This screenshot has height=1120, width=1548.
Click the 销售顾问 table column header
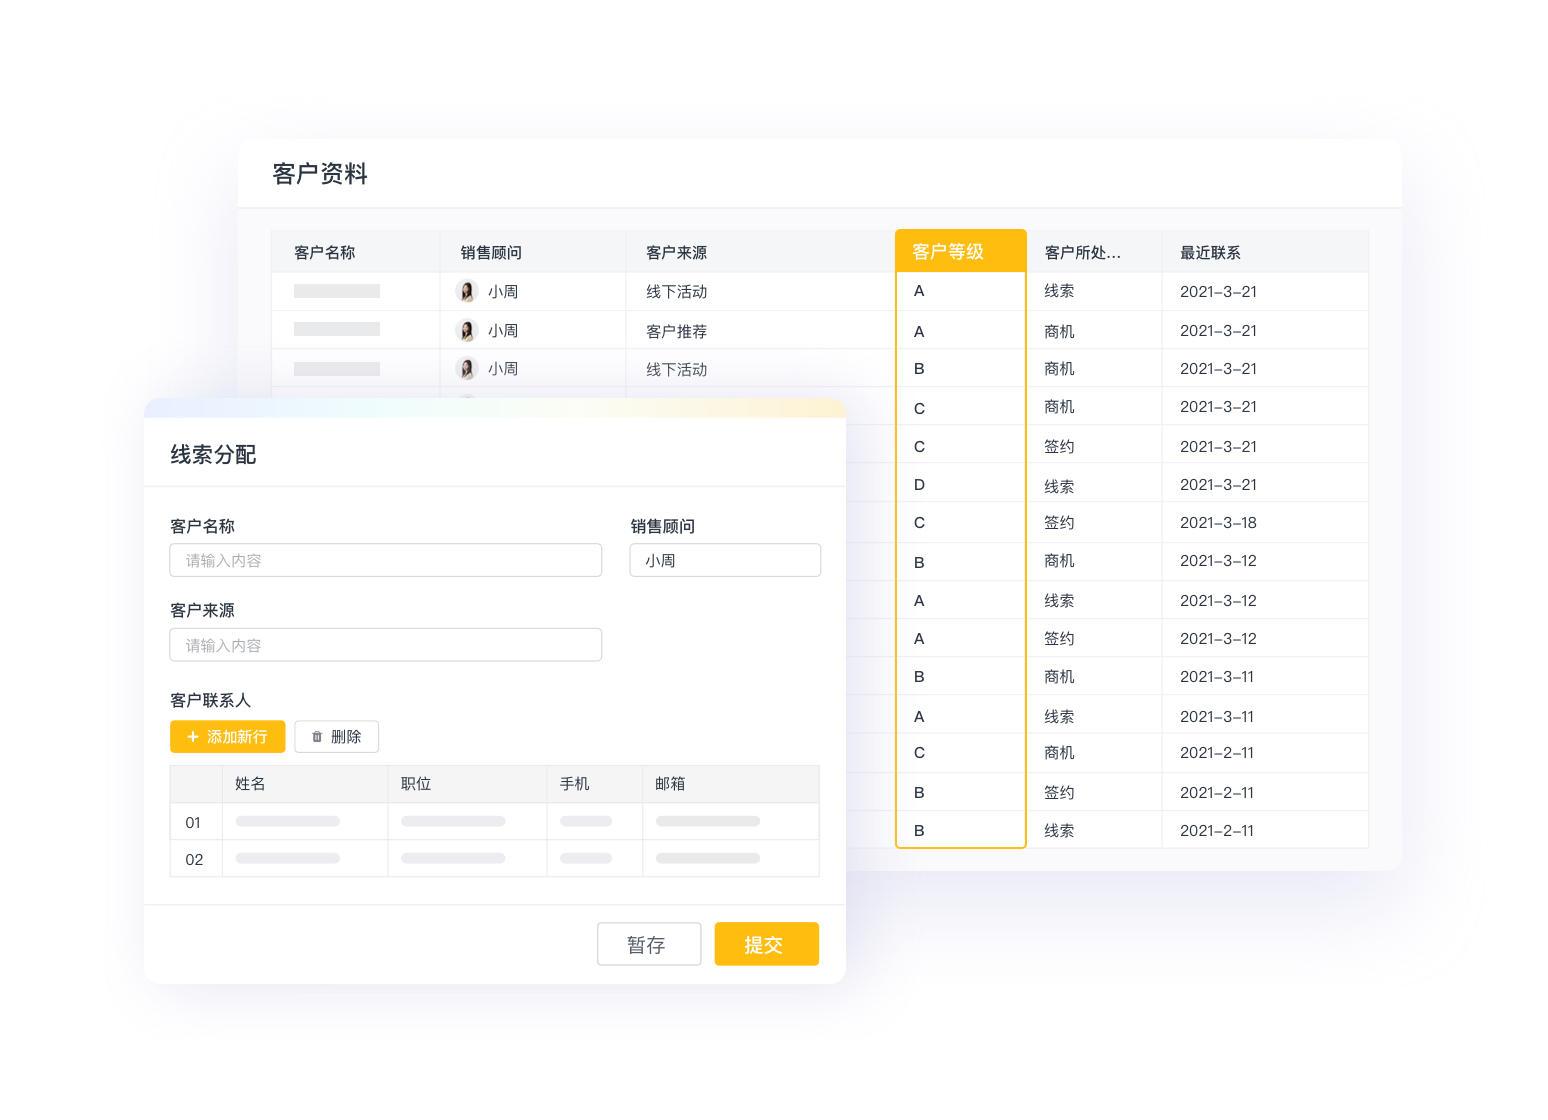[x=533, y=252]
